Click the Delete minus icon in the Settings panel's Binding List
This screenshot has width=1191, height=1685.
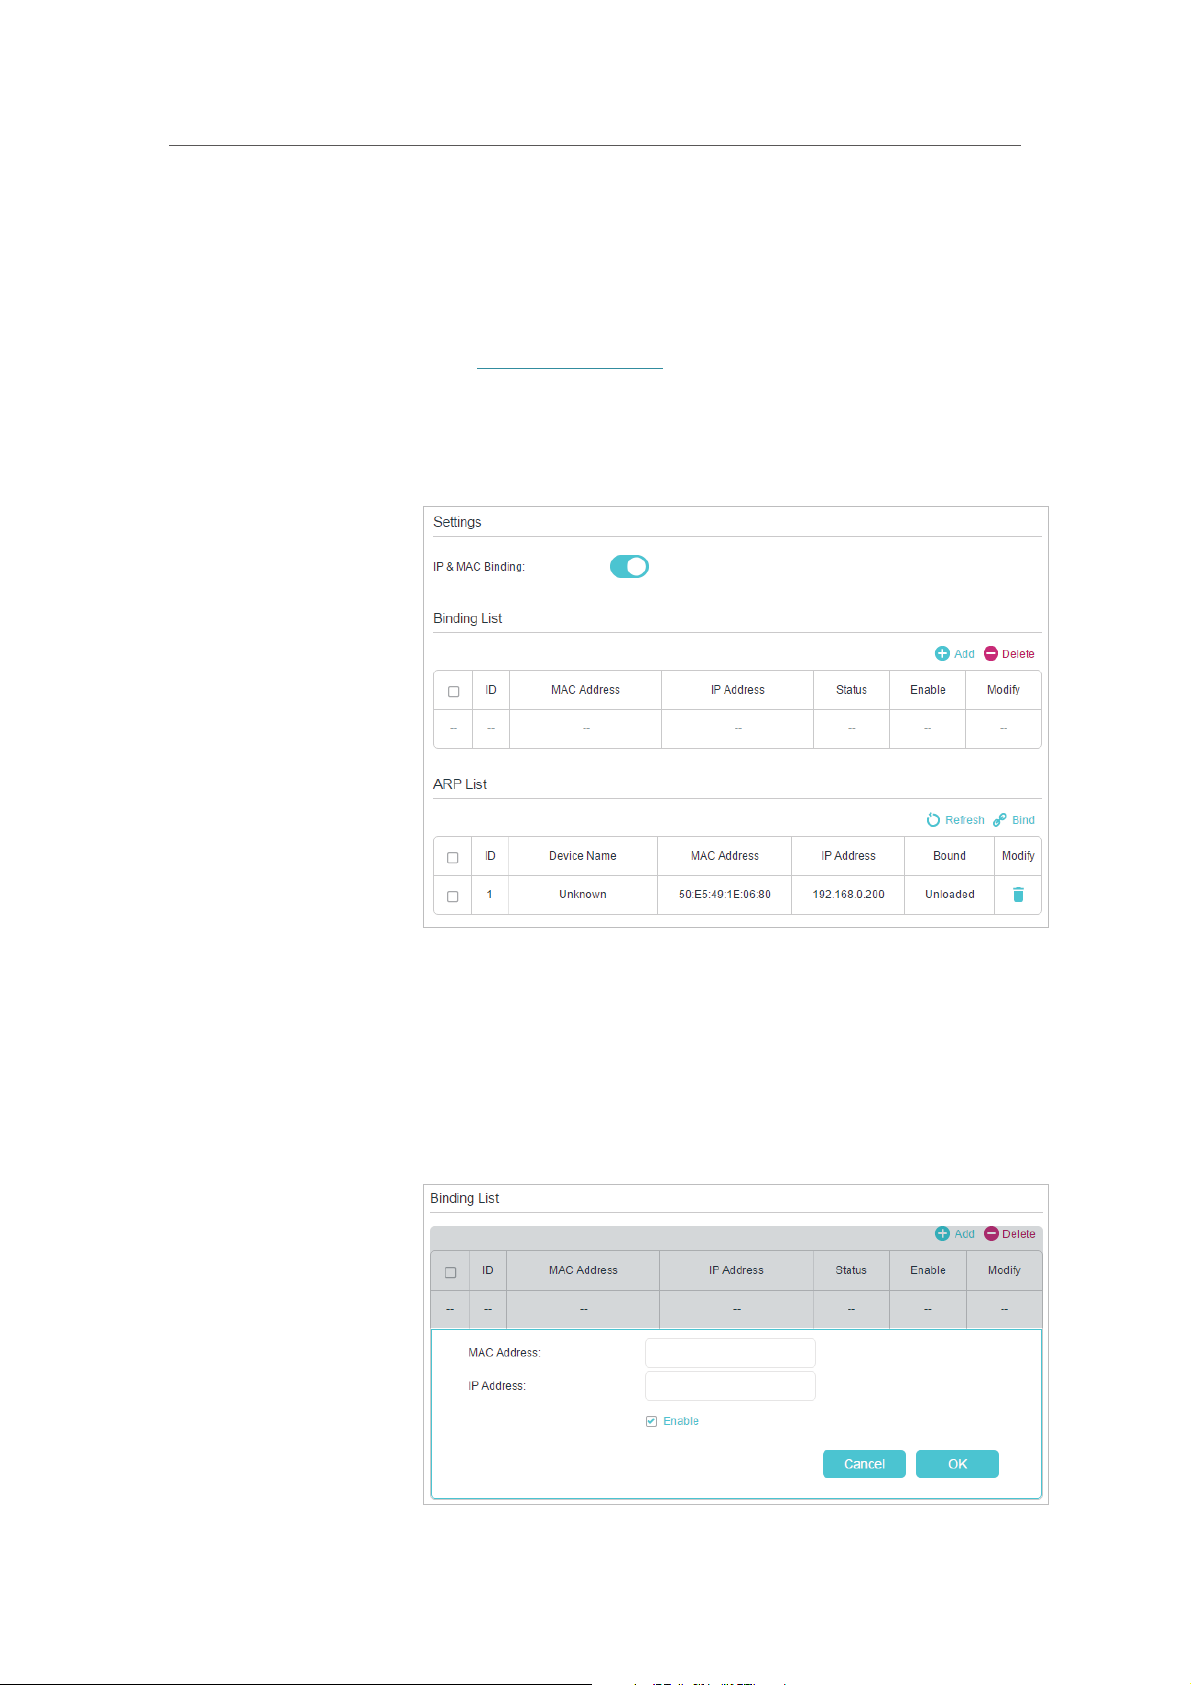point(991,654)
